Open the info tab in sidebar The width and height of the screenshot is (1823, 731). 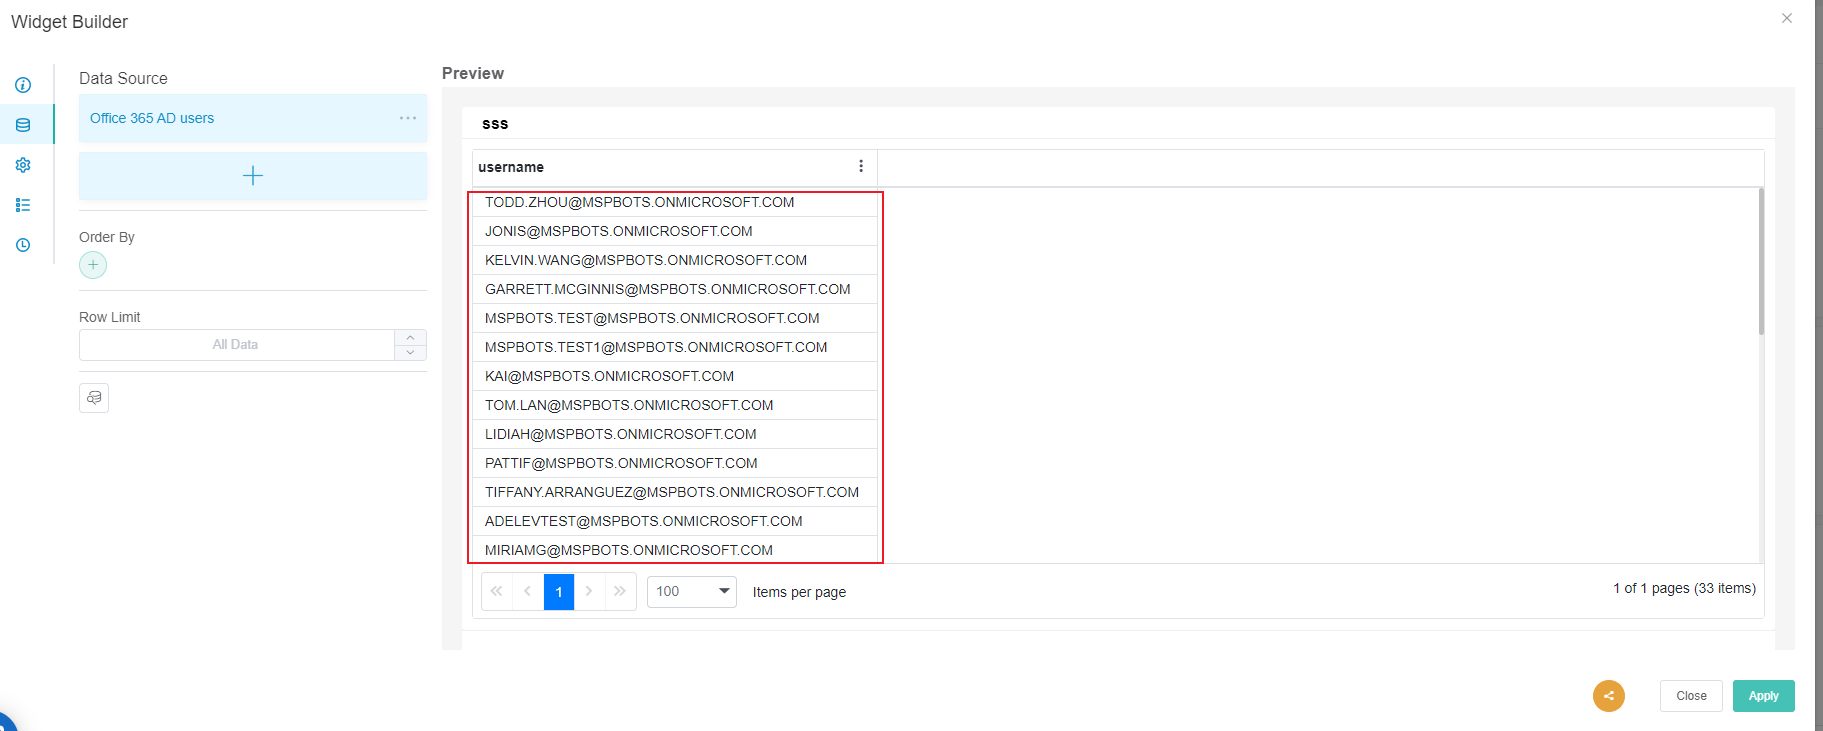(x=23, y=85)
